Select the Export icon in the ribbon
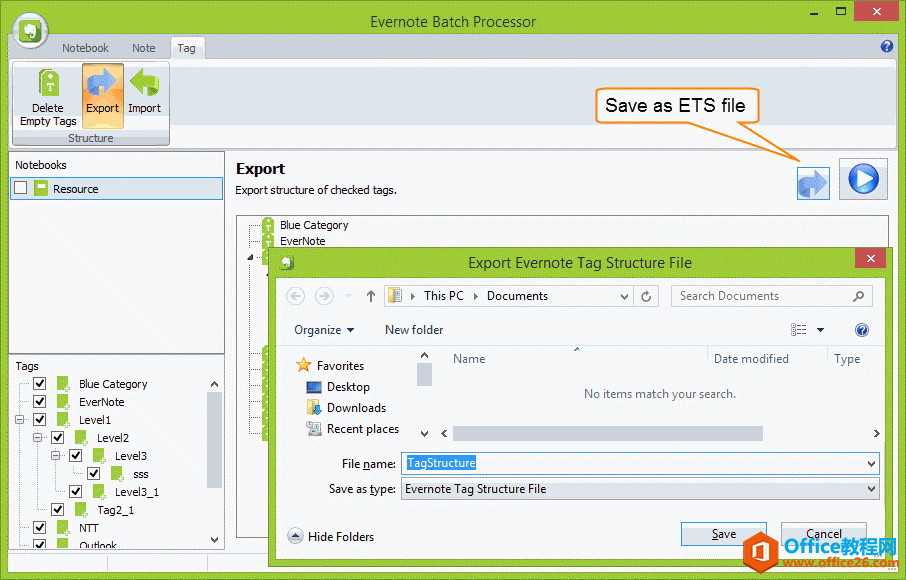906x580 pixels. [x=102, y=95]
